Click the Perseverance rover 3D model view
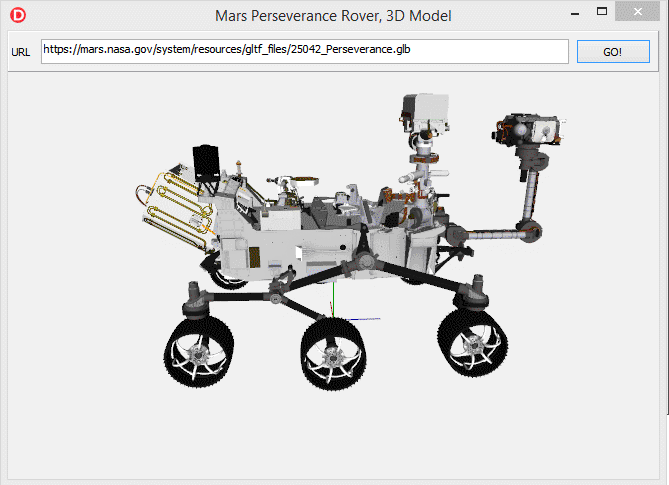 tap(333, 276)
